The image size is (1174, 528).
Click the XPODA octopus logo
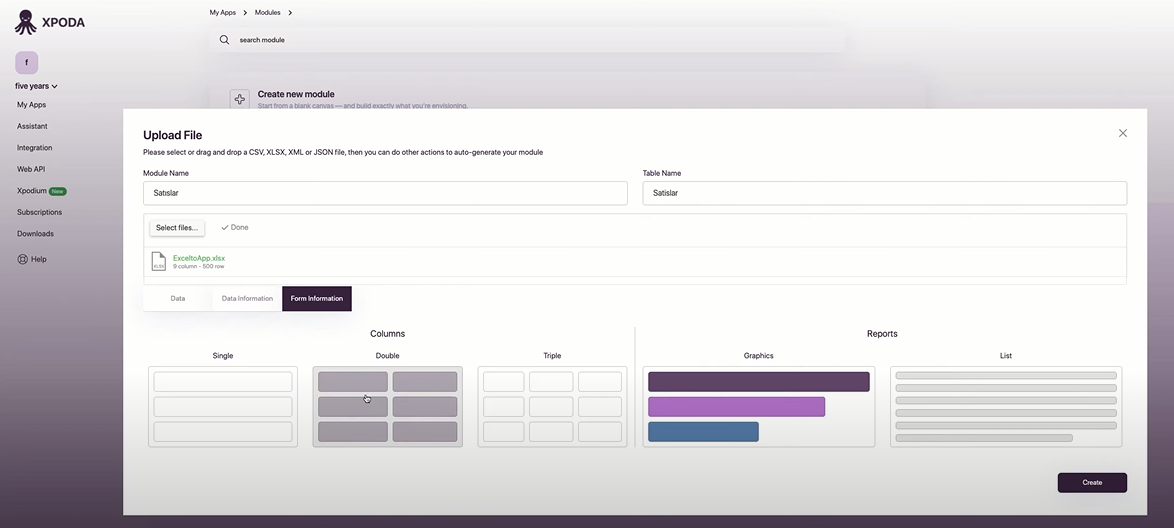click(25, 22)
